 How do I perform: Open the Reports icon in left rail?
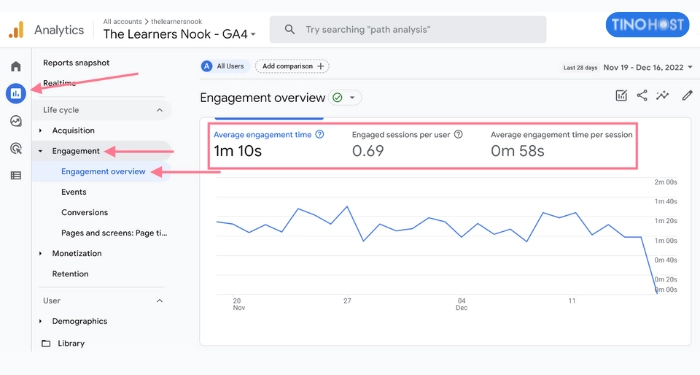16,93
